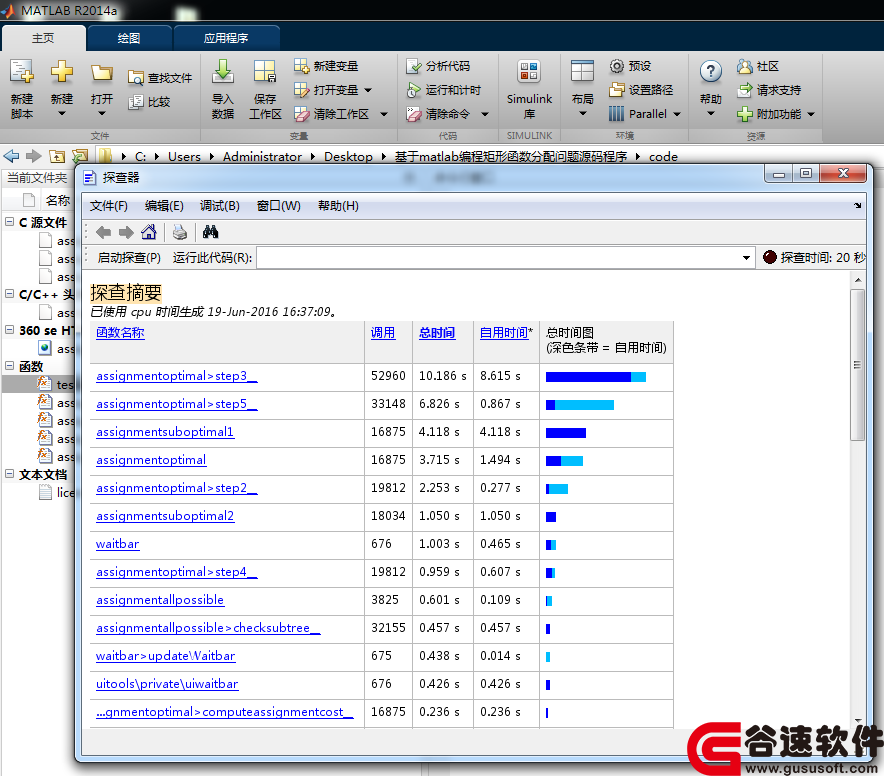Click the profiler binoculars find icon
Screen dimensions: 884x776
210,232
